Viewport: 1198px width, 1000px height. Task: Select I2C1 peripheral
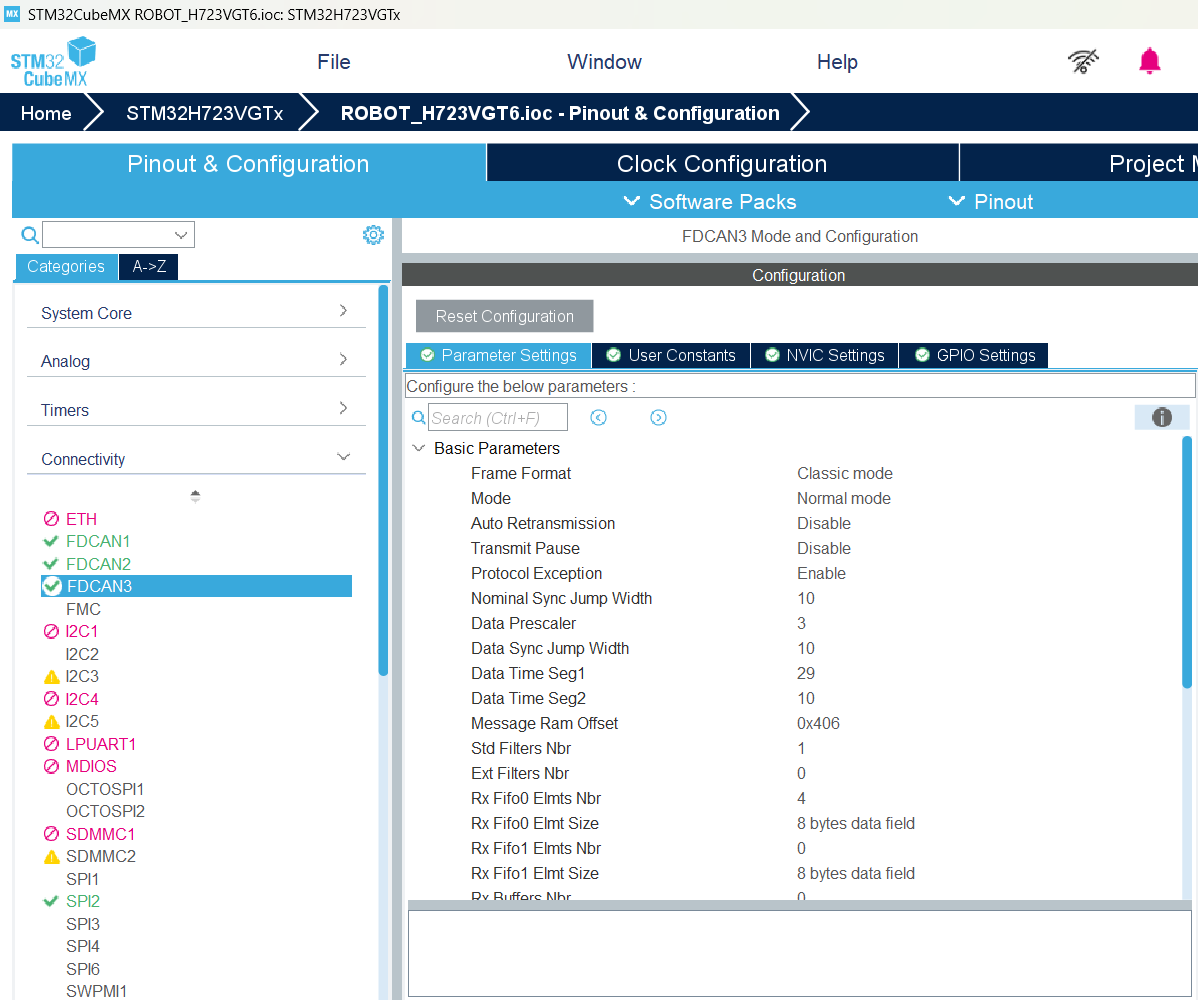tap(82, 631)
